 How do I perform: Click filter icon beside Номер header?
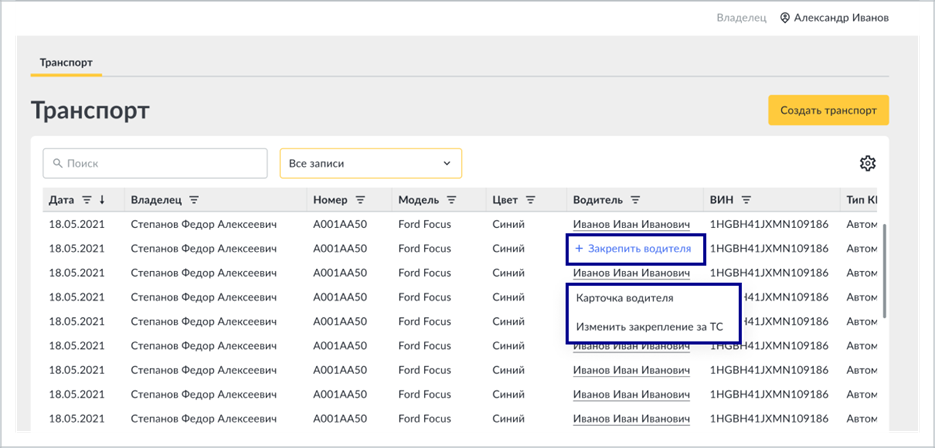pyautogui.click(x=360, y=200)
